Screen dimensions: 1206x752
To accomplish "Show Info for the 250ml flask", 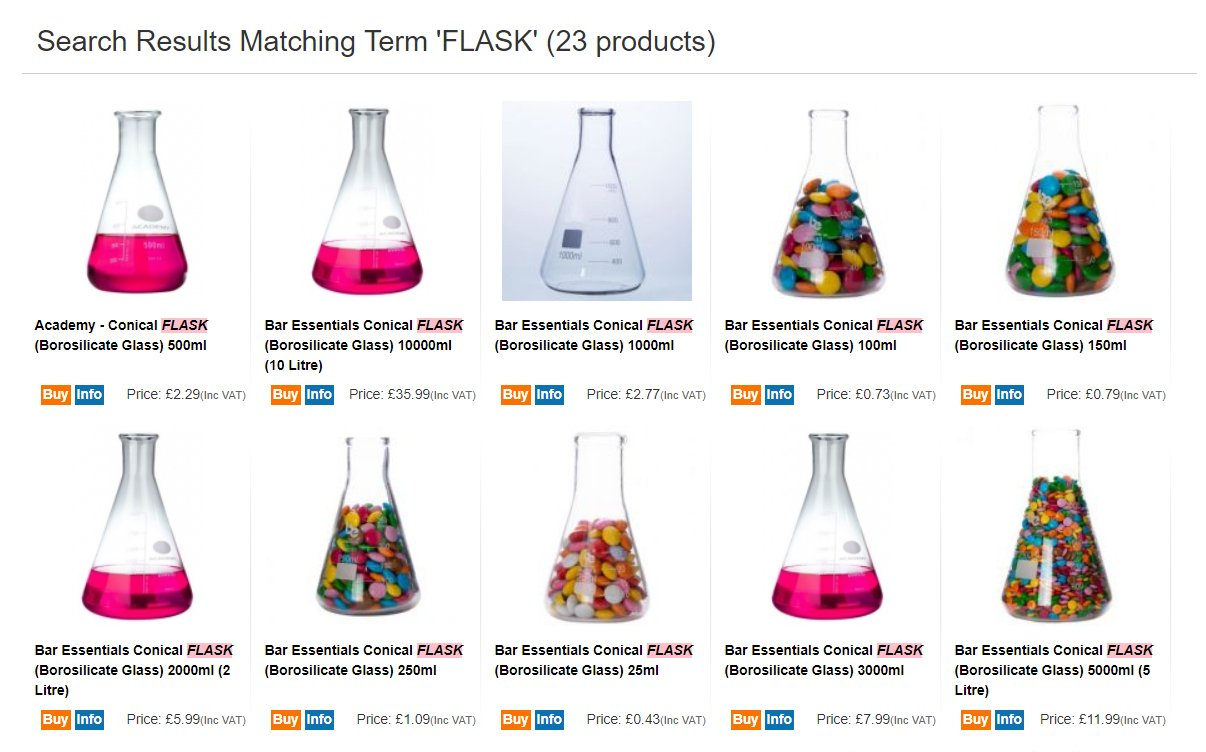I will click(x=319, y=719).
